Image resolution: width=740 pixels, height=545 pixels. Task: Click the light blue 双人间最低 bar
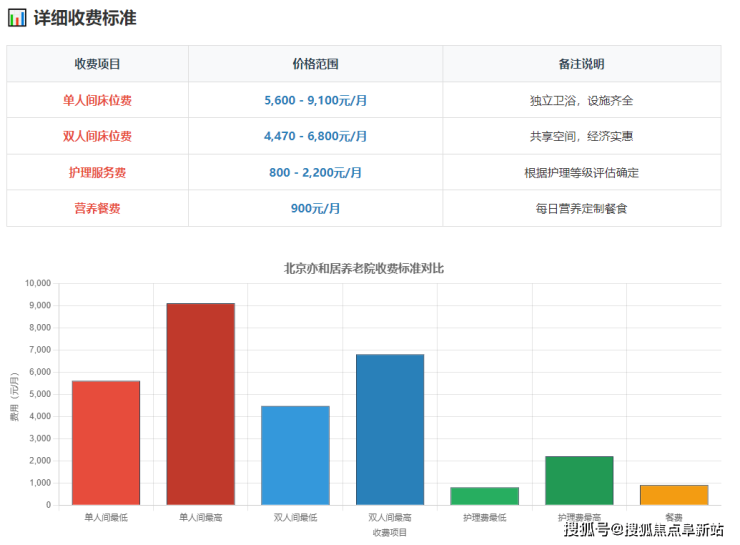(295, 455)
